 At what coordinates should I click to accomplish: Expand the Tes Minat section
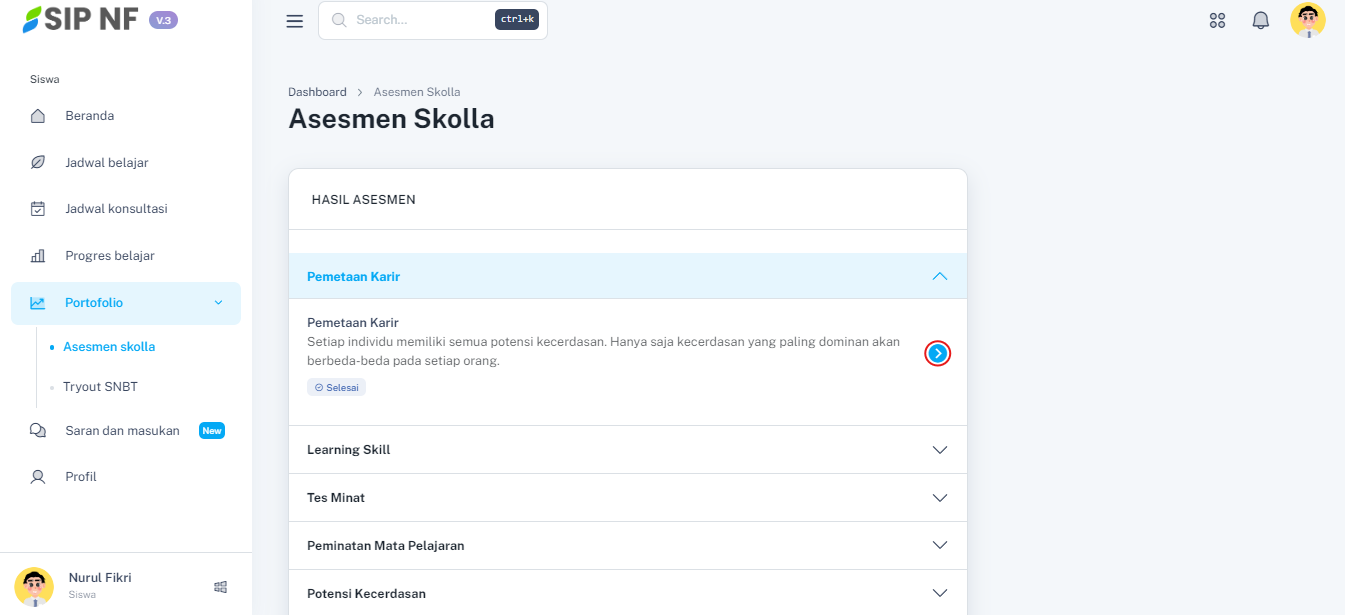tap(939, 498)
